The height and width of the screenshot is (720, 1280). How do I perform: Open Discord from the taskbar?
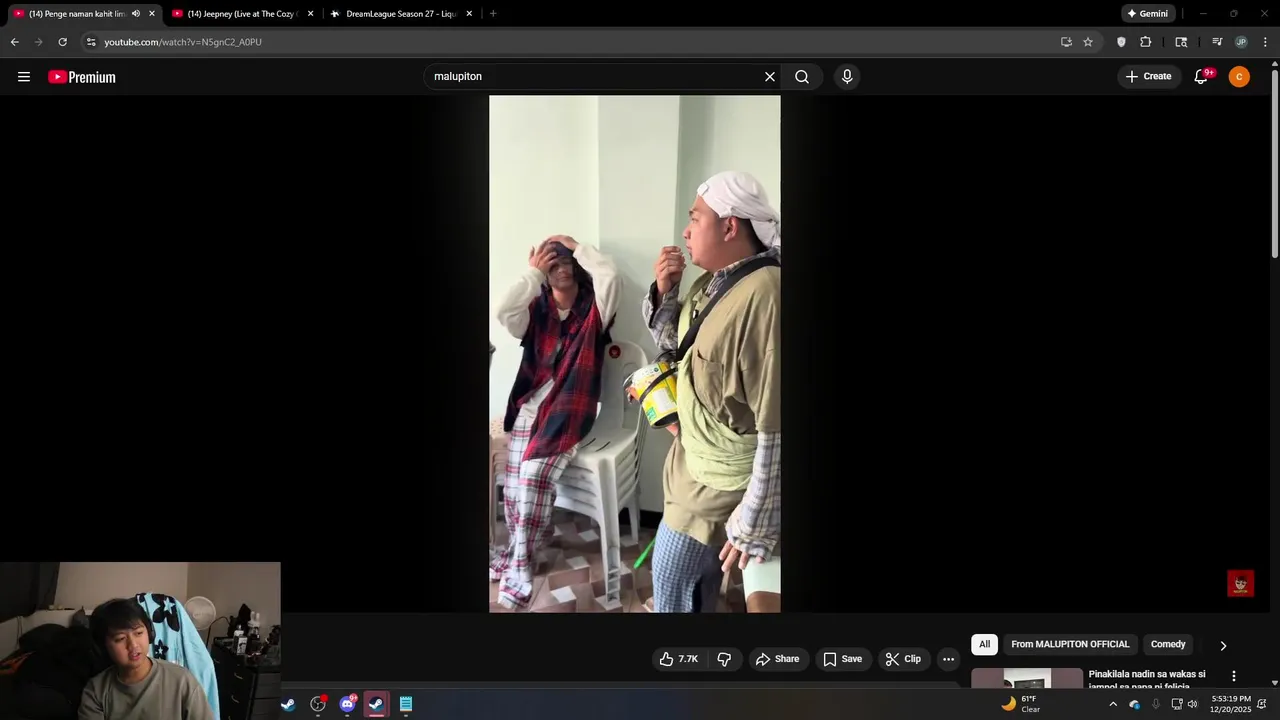347,704
